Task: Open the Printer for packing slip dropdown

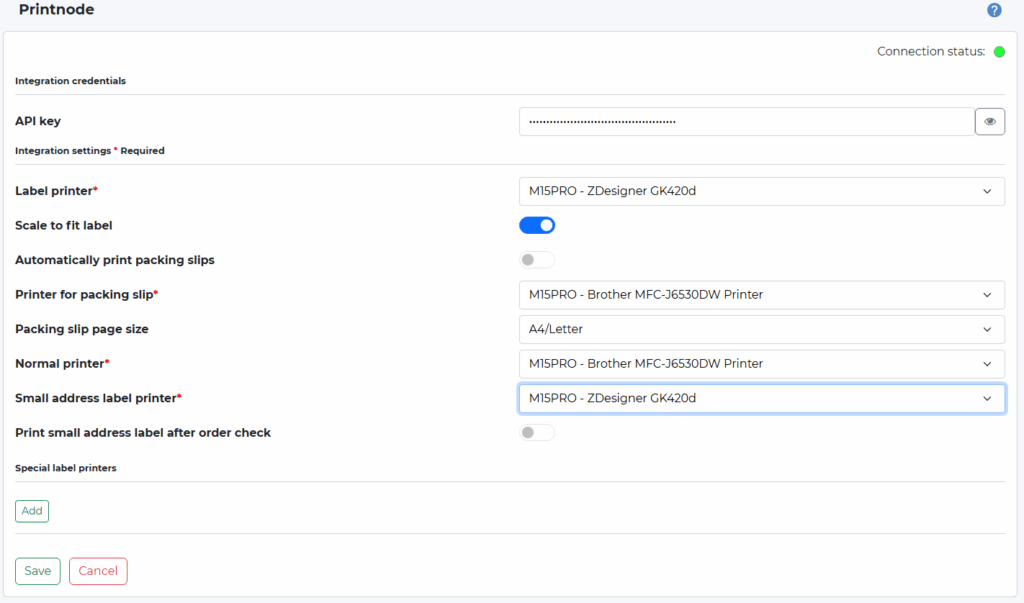Action: pos(760,294)
